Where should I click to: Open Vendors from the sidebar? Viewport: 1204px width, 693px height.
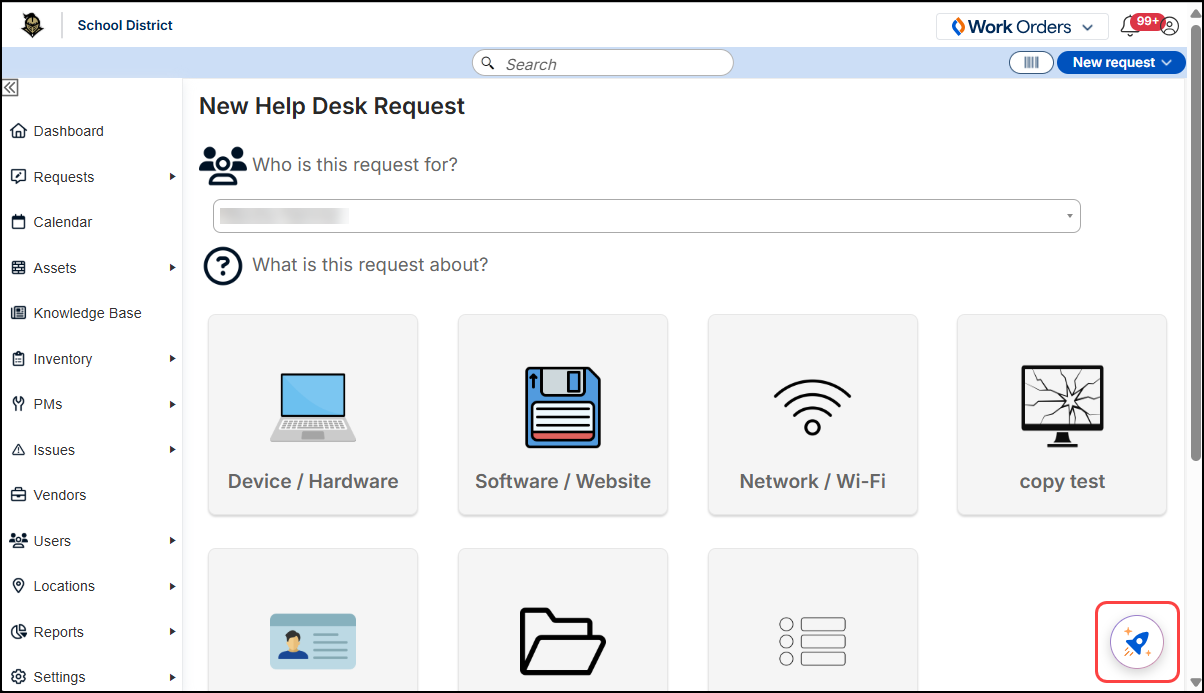point(60,495)
